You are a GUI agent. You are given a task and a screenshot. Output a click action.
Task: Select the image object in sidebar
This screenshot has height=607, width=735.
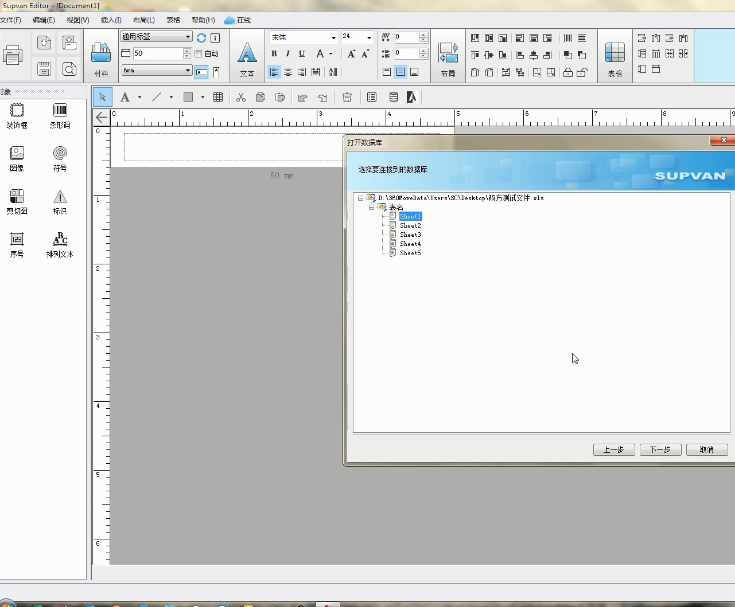17,155
